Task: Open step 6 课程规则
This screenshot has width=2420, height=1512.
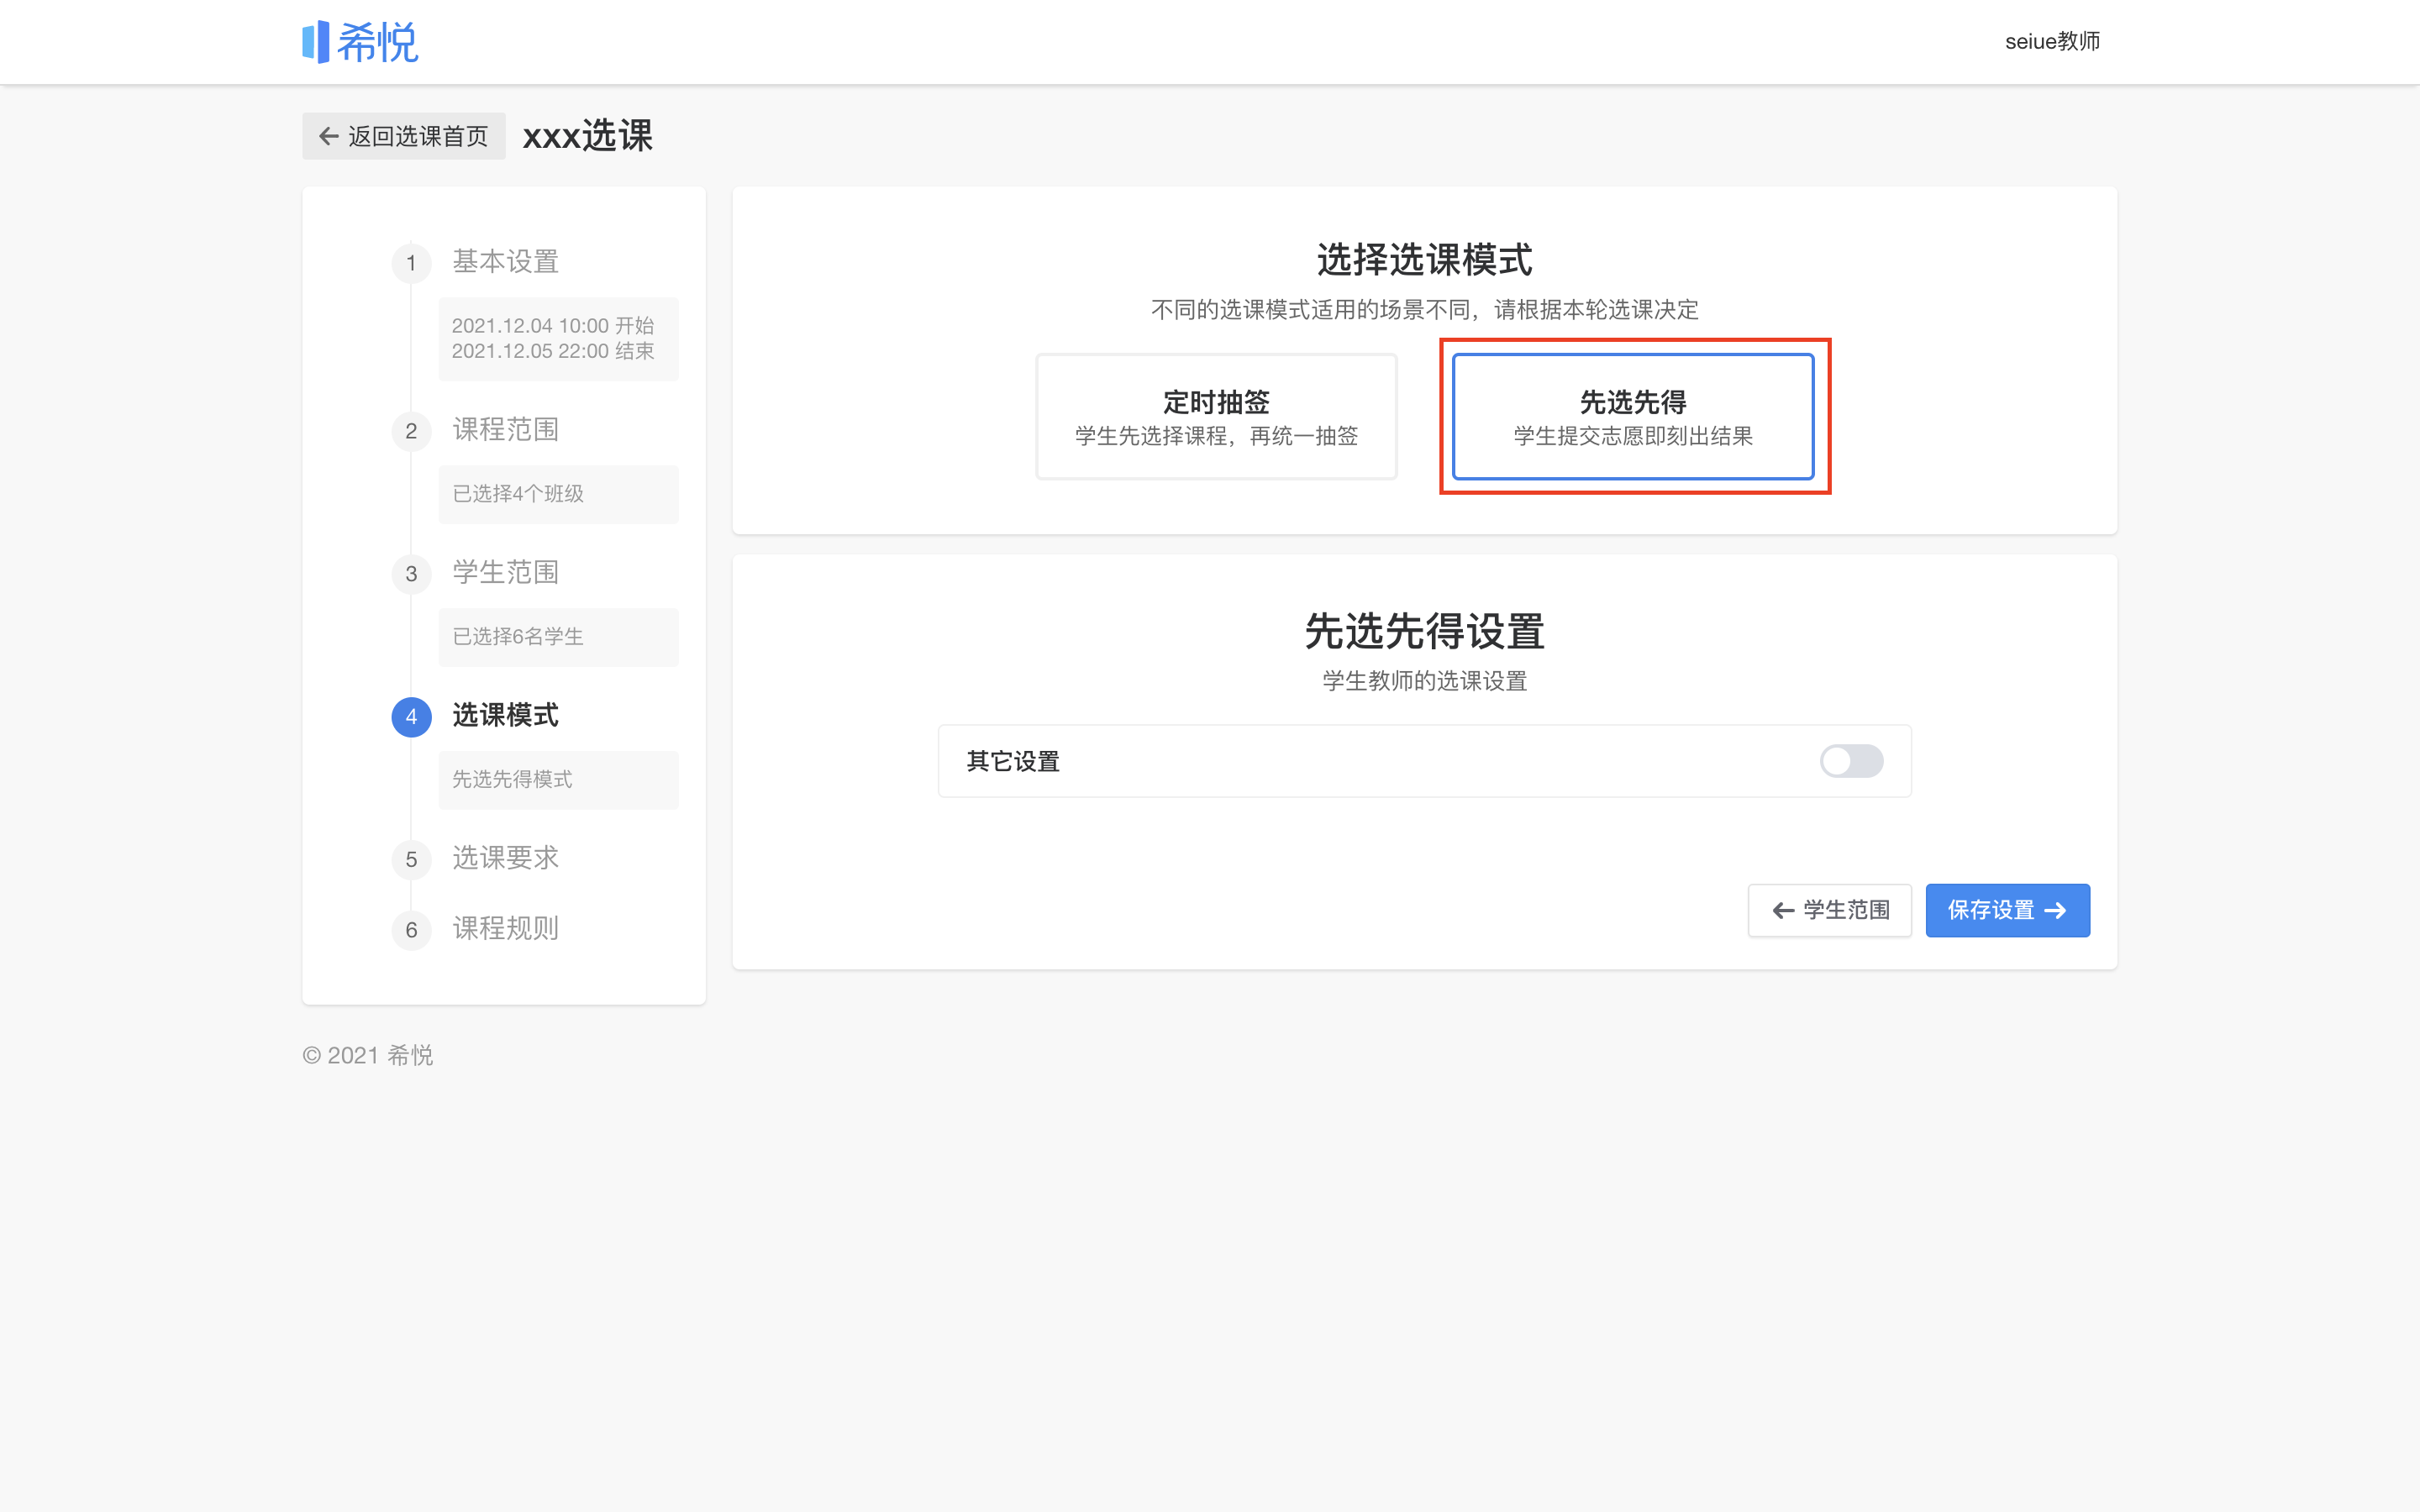Action: click(505, 928)
